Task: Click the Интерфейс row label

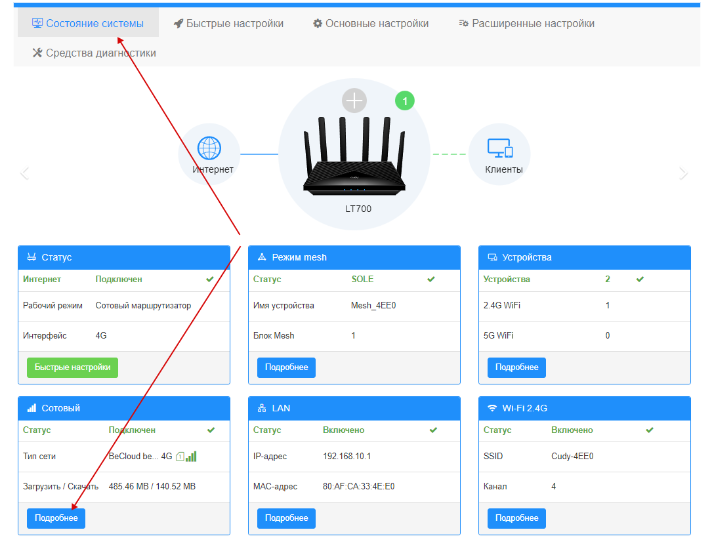Action: (45, 336)
